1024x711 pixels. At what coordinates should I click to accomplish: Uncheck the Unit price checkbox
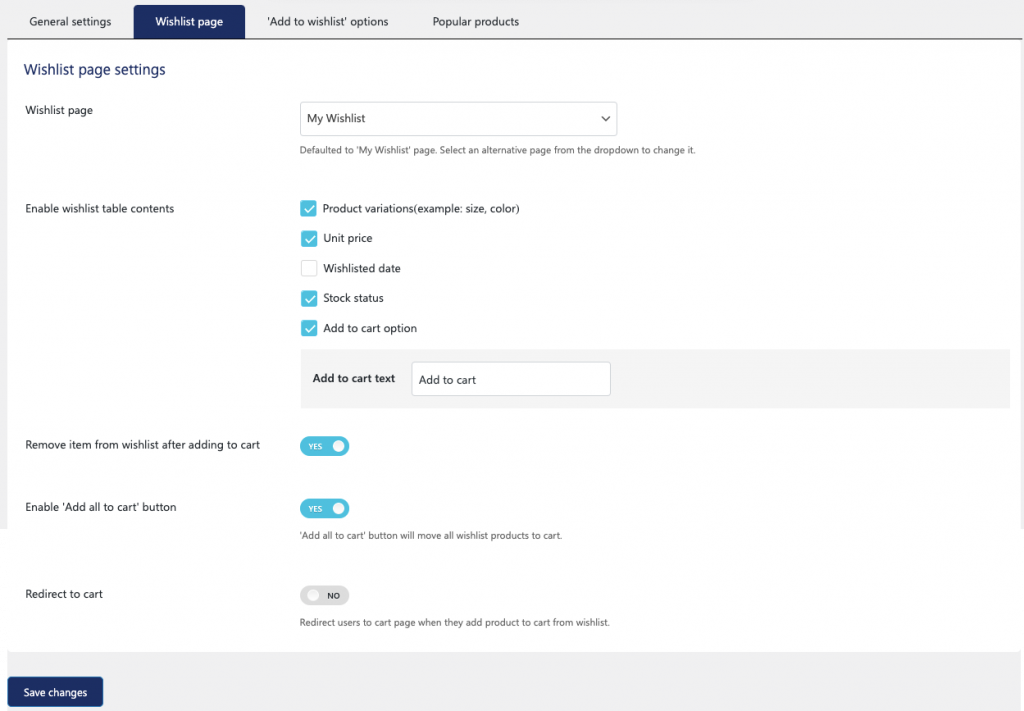tap(309, 238)
